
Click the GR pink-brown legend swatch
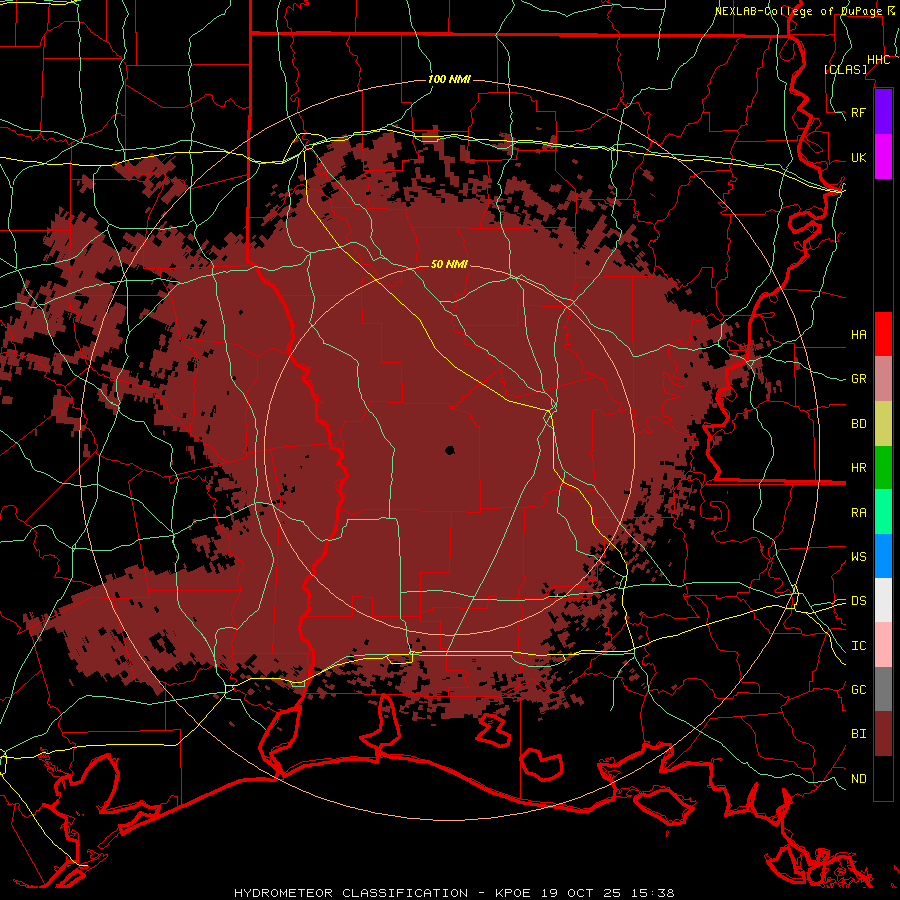pyautogui.click(x=883, y=379)
